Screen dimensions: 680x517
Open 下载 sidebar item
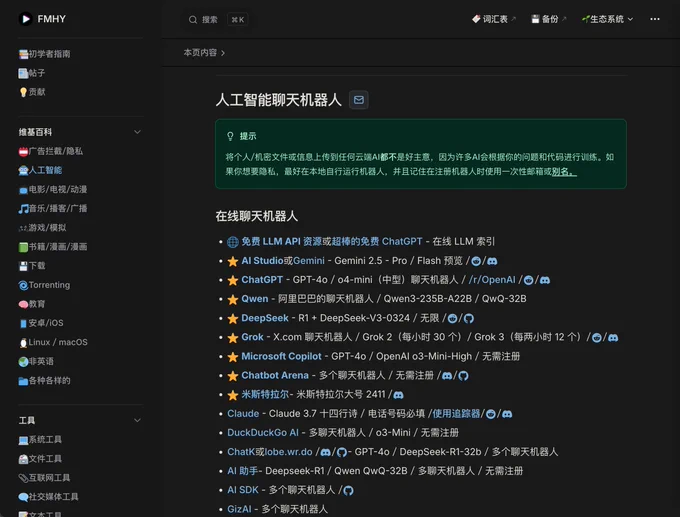pyautogui.click(x=32, y=265)
